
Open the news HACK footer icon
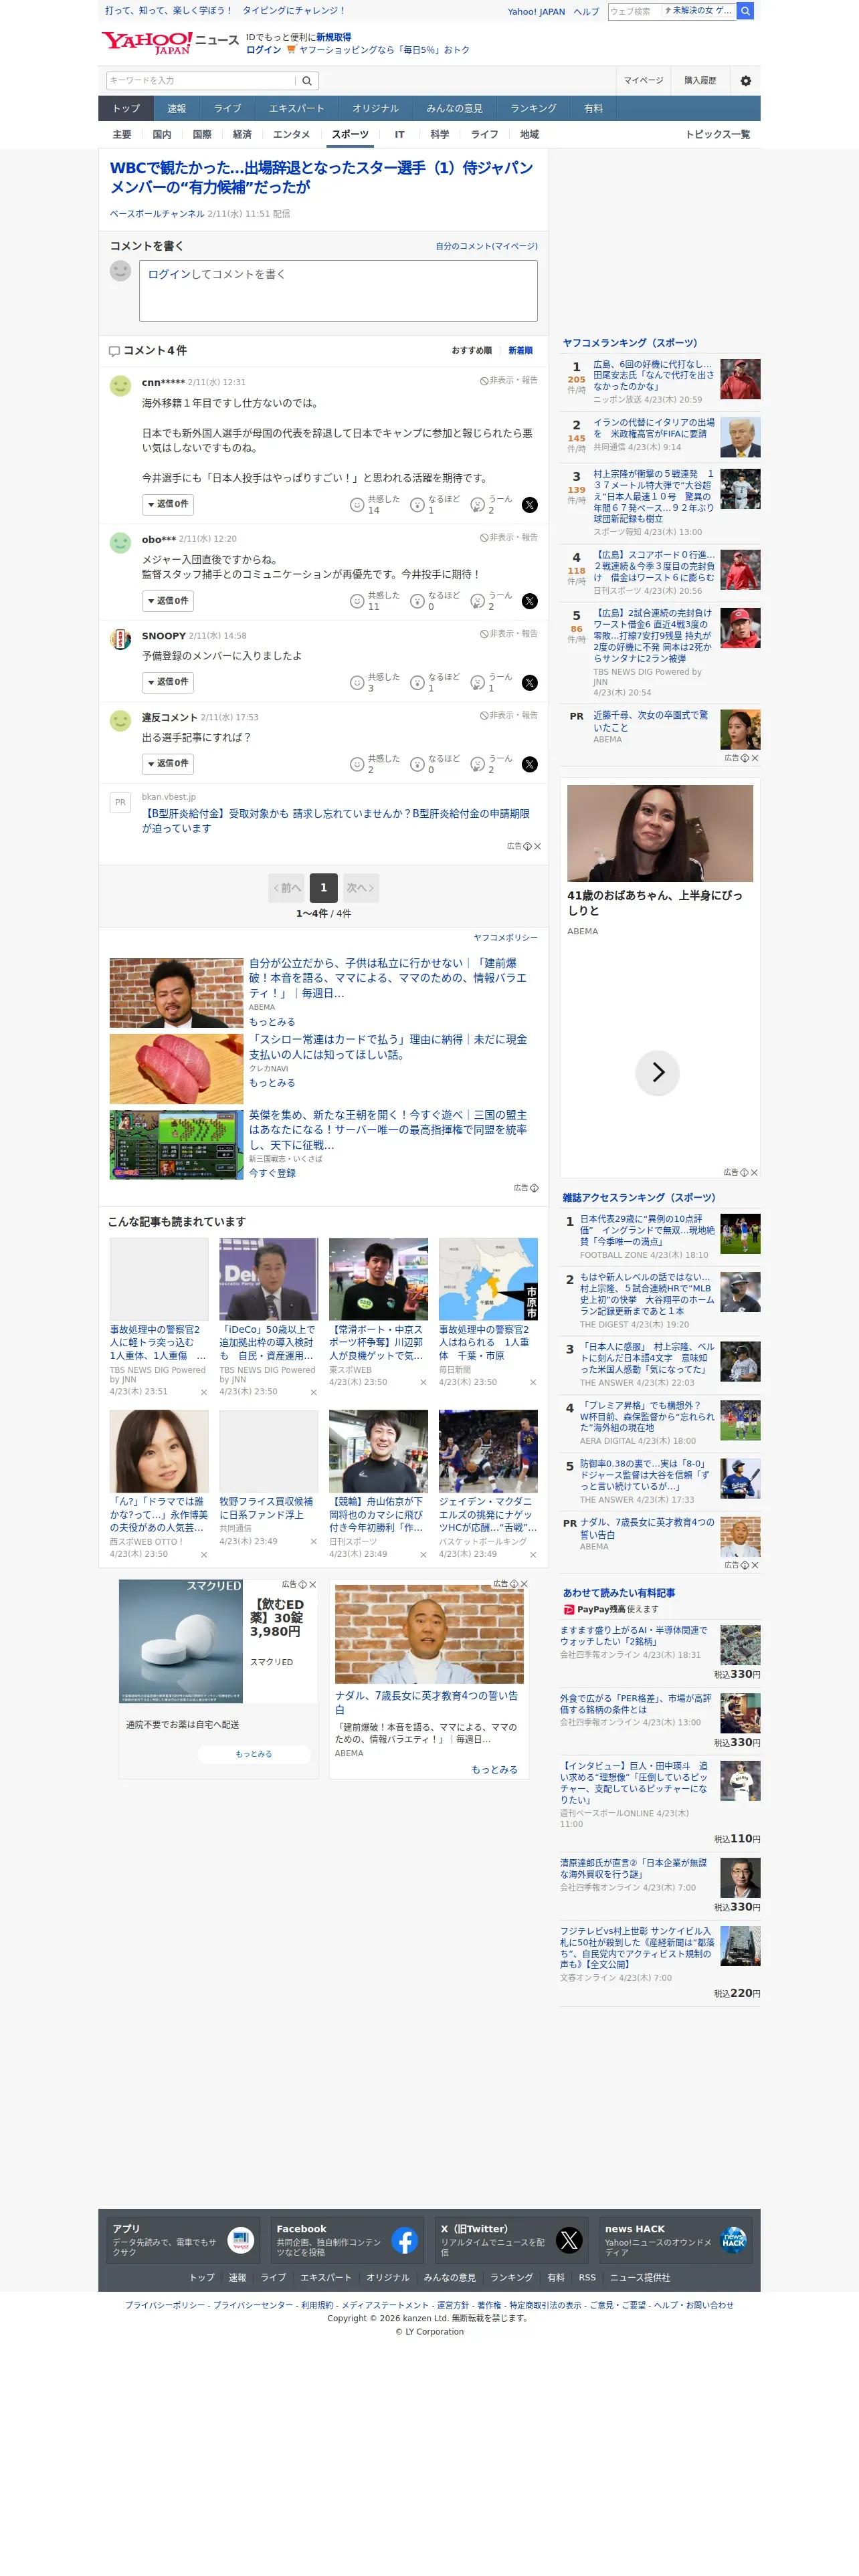(733, 2240)
